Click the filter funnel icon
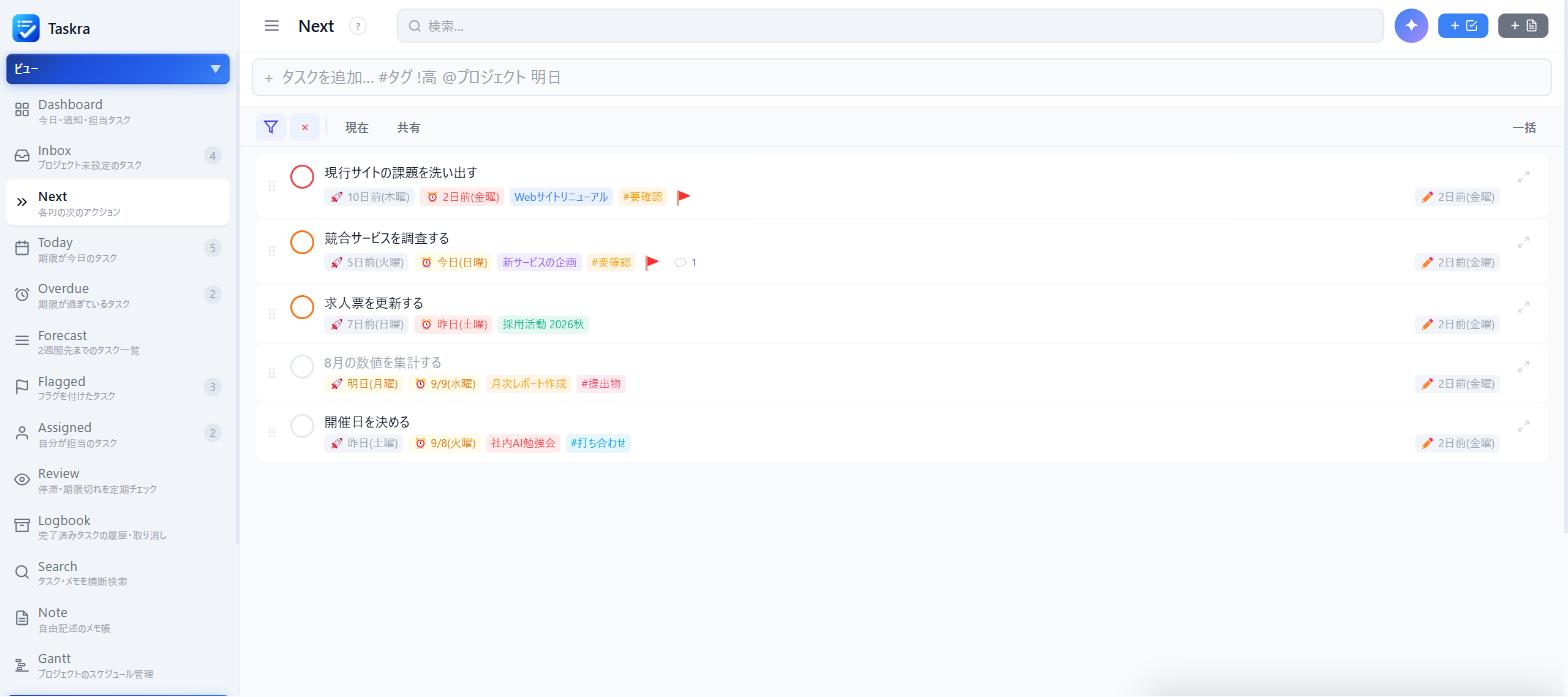The width and height of the screenshot is (1568, 697). pos(271,127)
